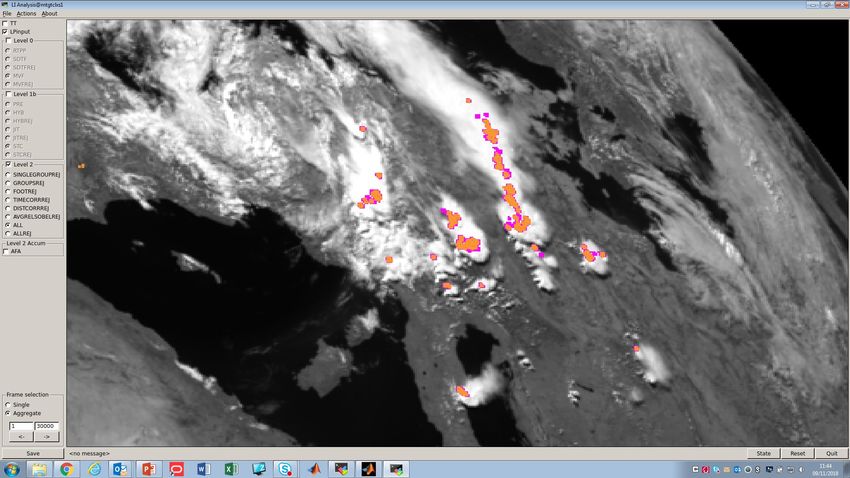Open the light MATLAB taskbar icon
Viewport: 850px width, 478px height.
coord(314,469)
